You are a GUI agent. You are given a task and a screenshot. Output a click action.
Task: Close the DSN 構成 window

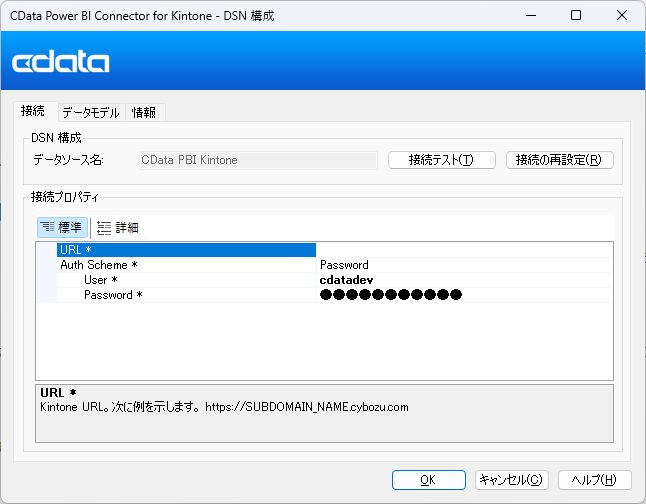pyautogui.click(x=622, y=16)
